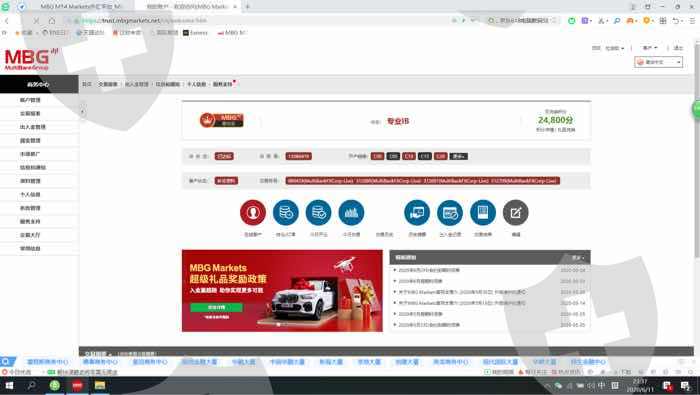
Task: Open the blue coins-with-checkmark circle icon
Action: pos(318,212)
